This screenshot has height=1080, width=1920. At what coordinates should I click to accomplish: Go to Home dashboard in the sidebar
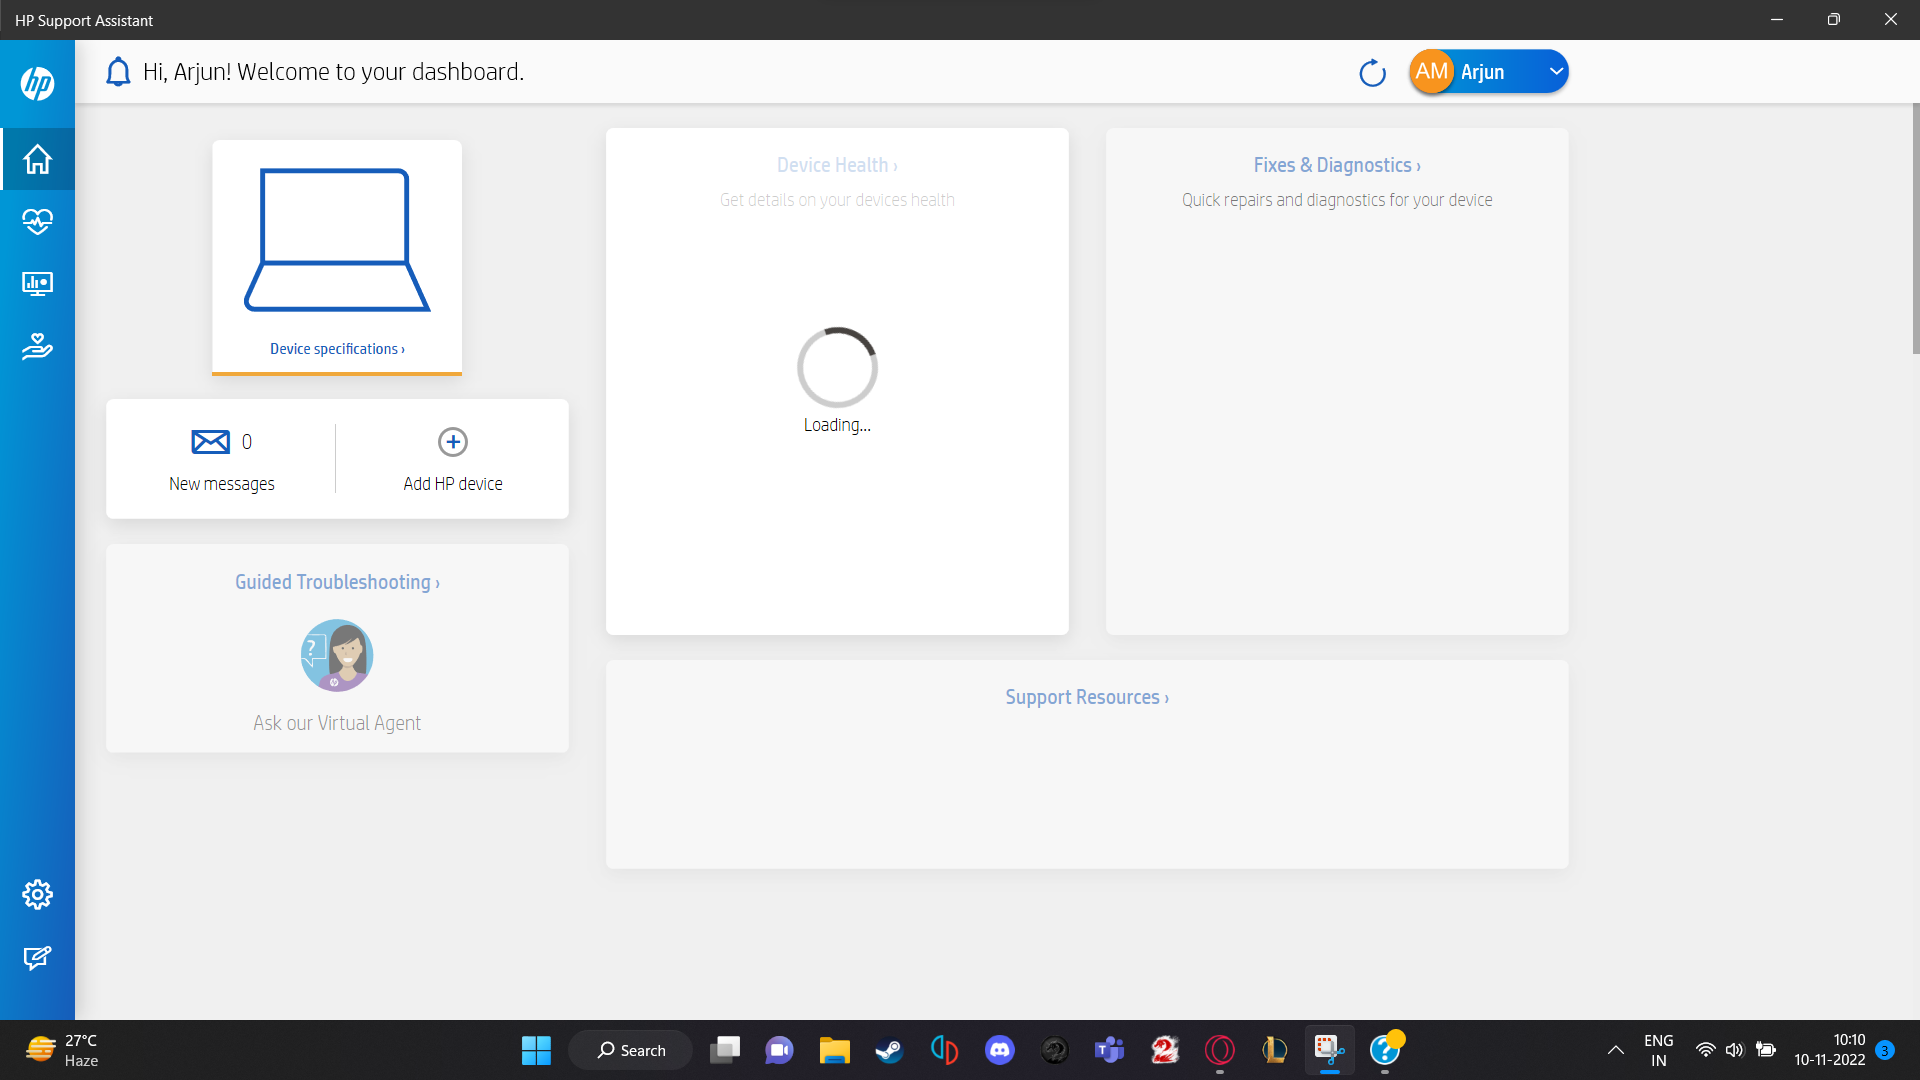coord(38,159)
